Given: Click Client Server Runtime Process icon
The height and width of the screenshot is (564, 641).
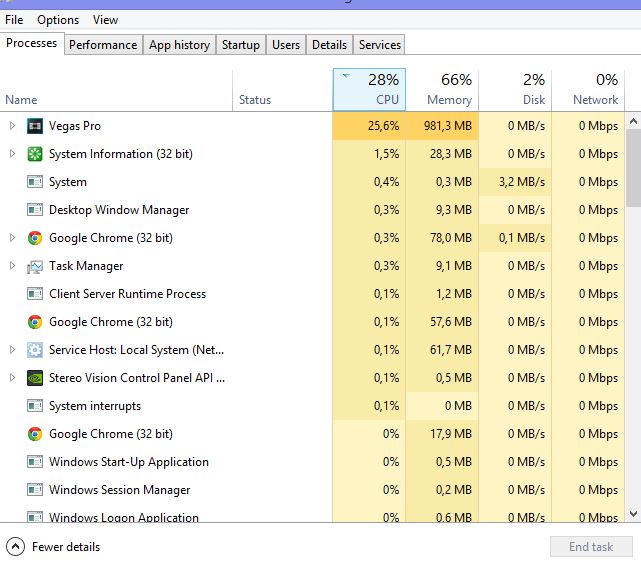Looking at the screenshot, I should 35,294.
